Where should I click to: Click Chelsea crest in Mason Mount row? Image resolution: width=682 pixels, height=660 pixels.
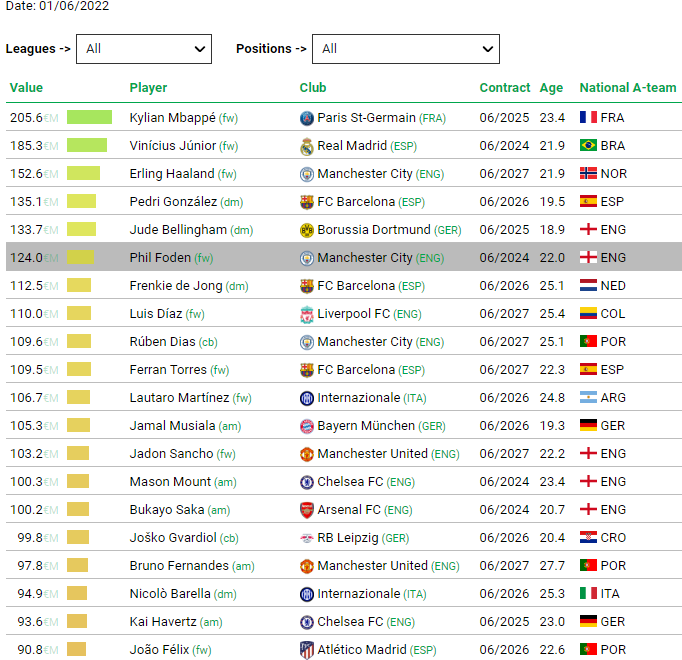click(307, 482)
